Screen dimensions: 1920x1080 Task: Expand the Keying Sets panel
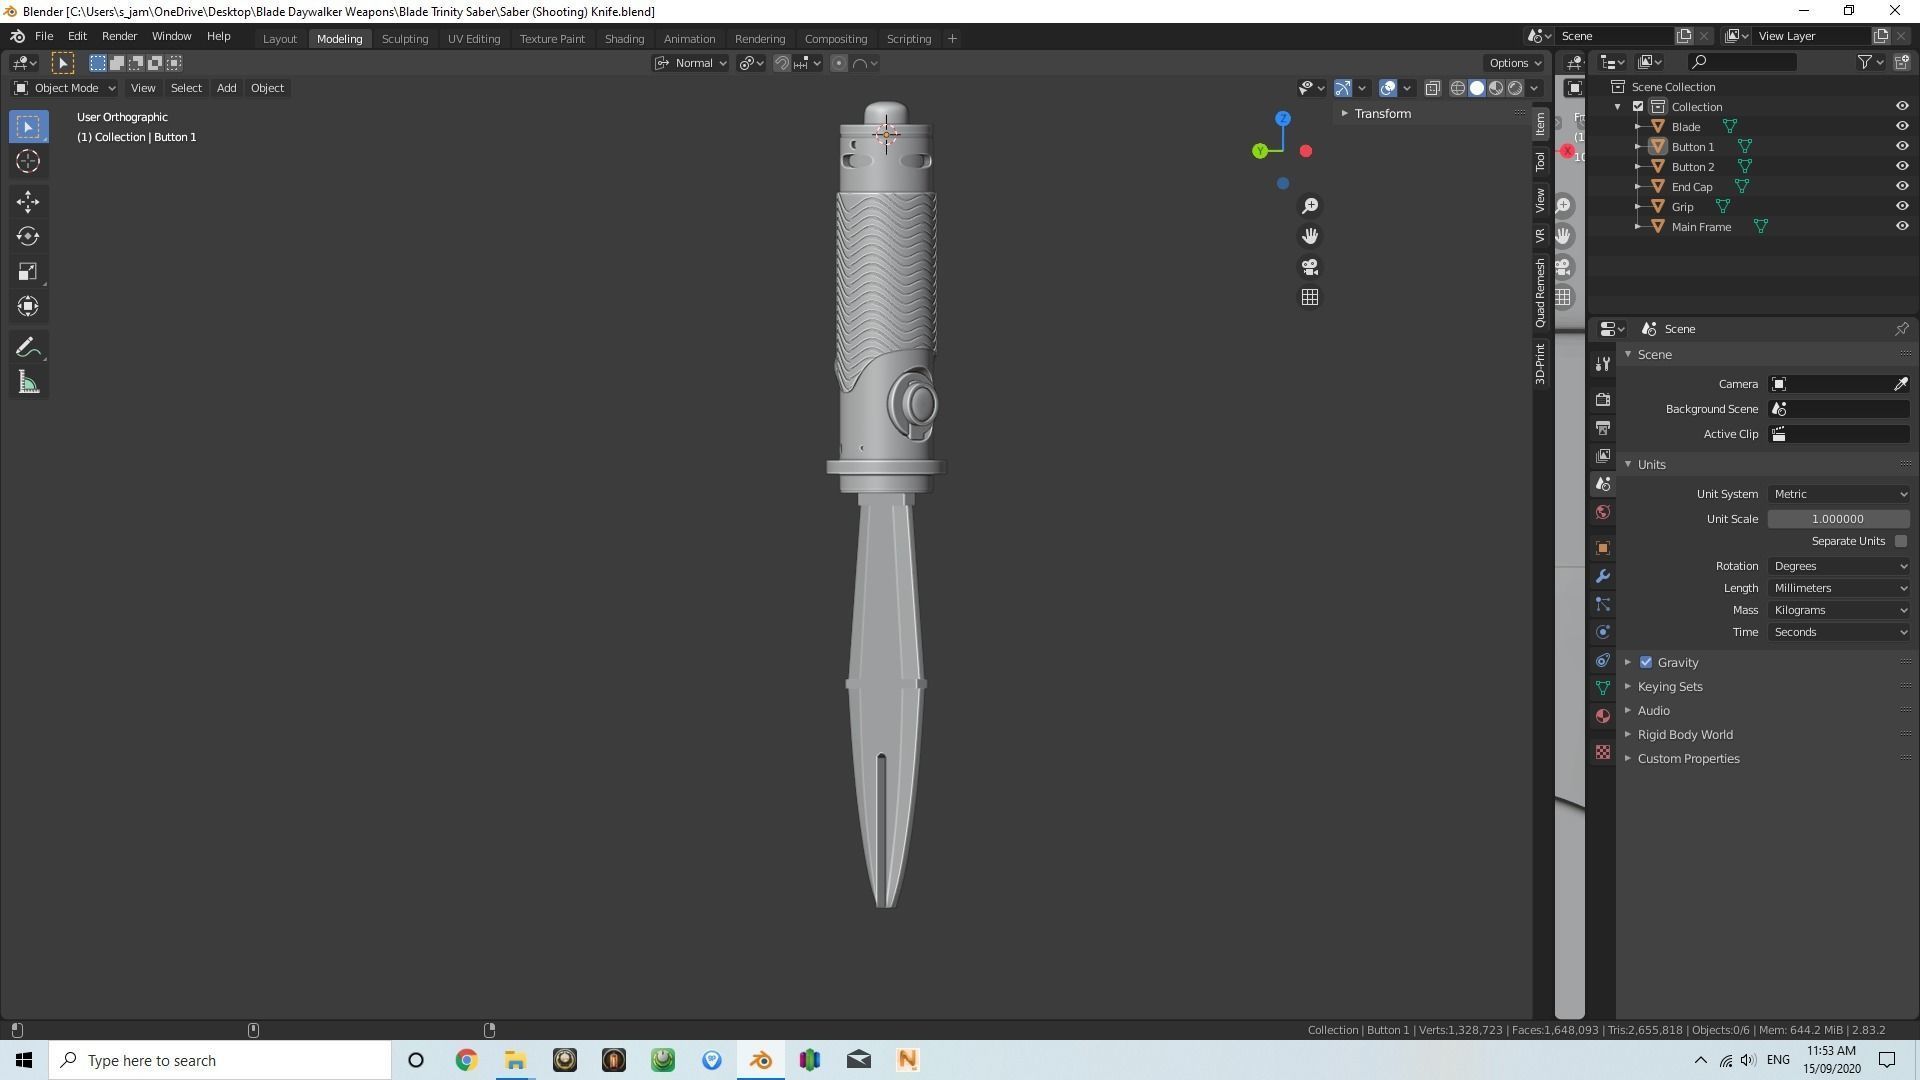[1669, 687]
